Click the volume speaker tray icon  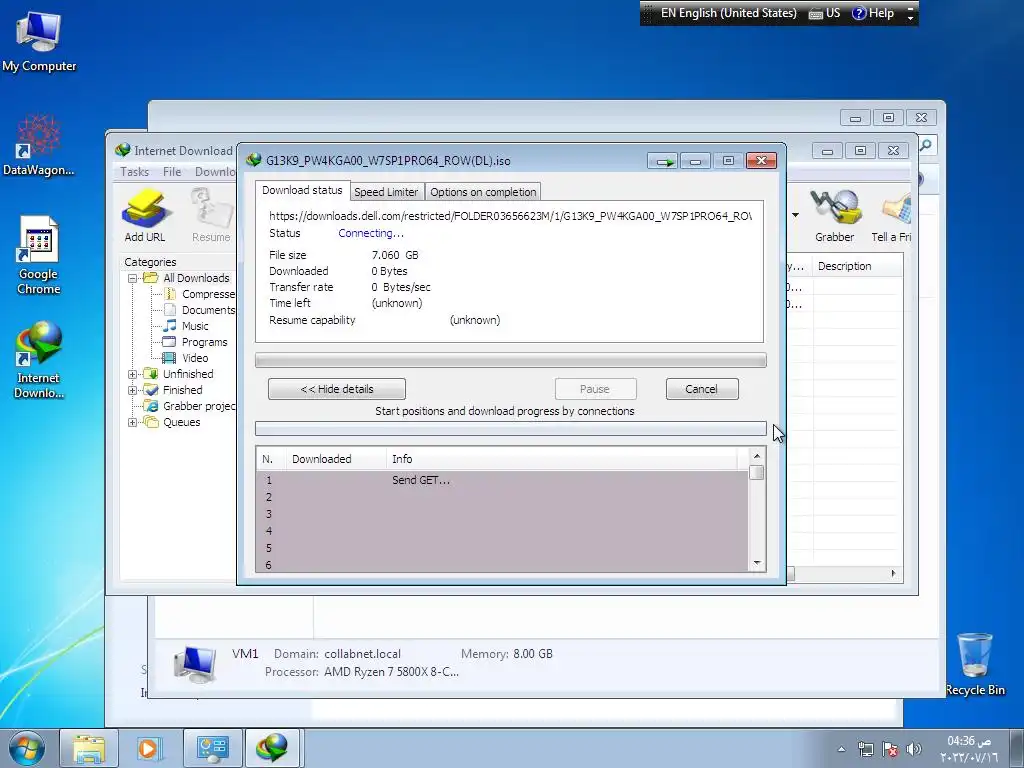914,750
